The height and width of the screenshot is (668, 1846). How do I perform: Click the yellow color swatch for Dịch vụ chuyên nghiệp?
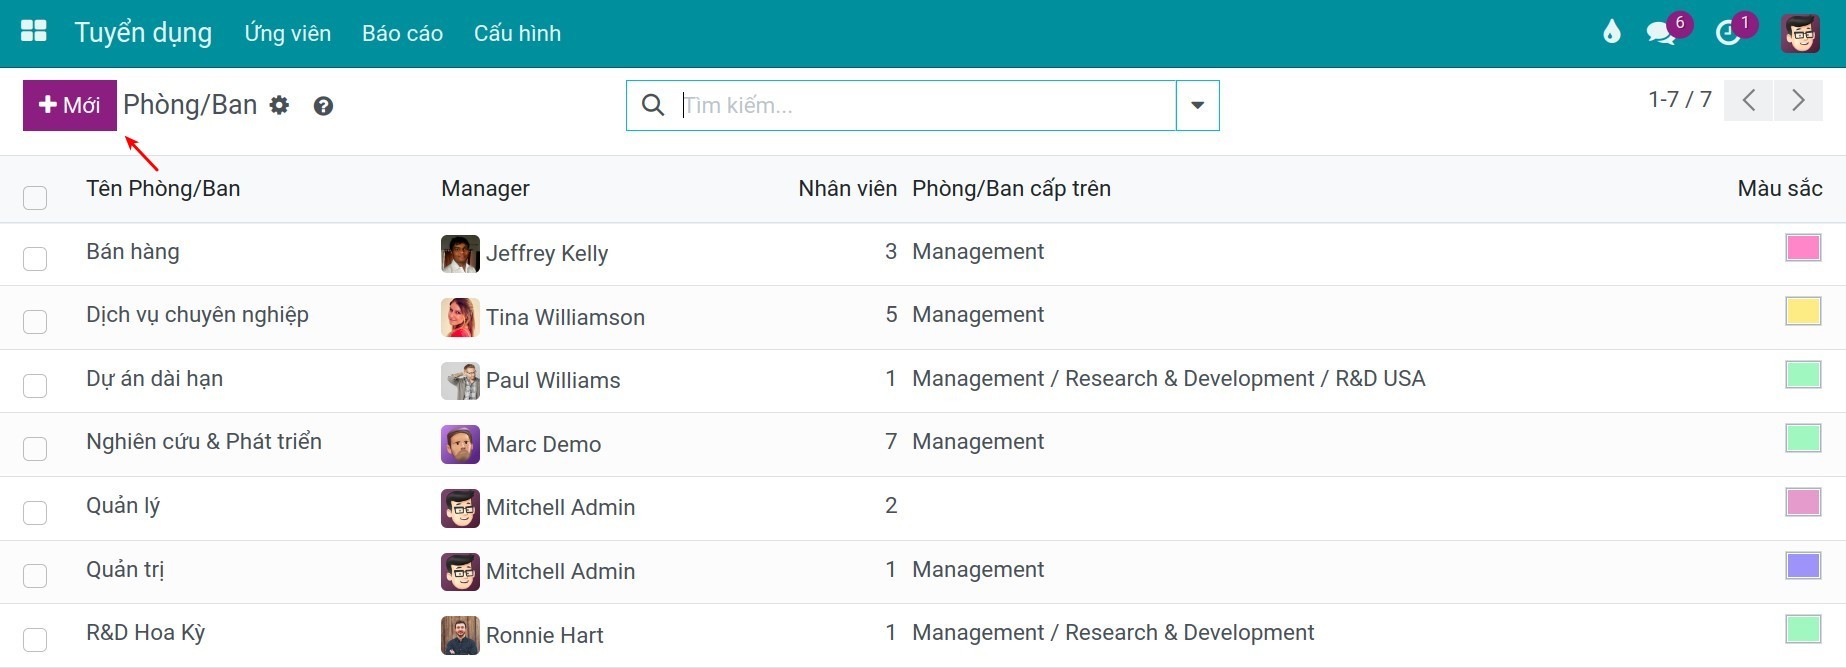pos(1803,311)
